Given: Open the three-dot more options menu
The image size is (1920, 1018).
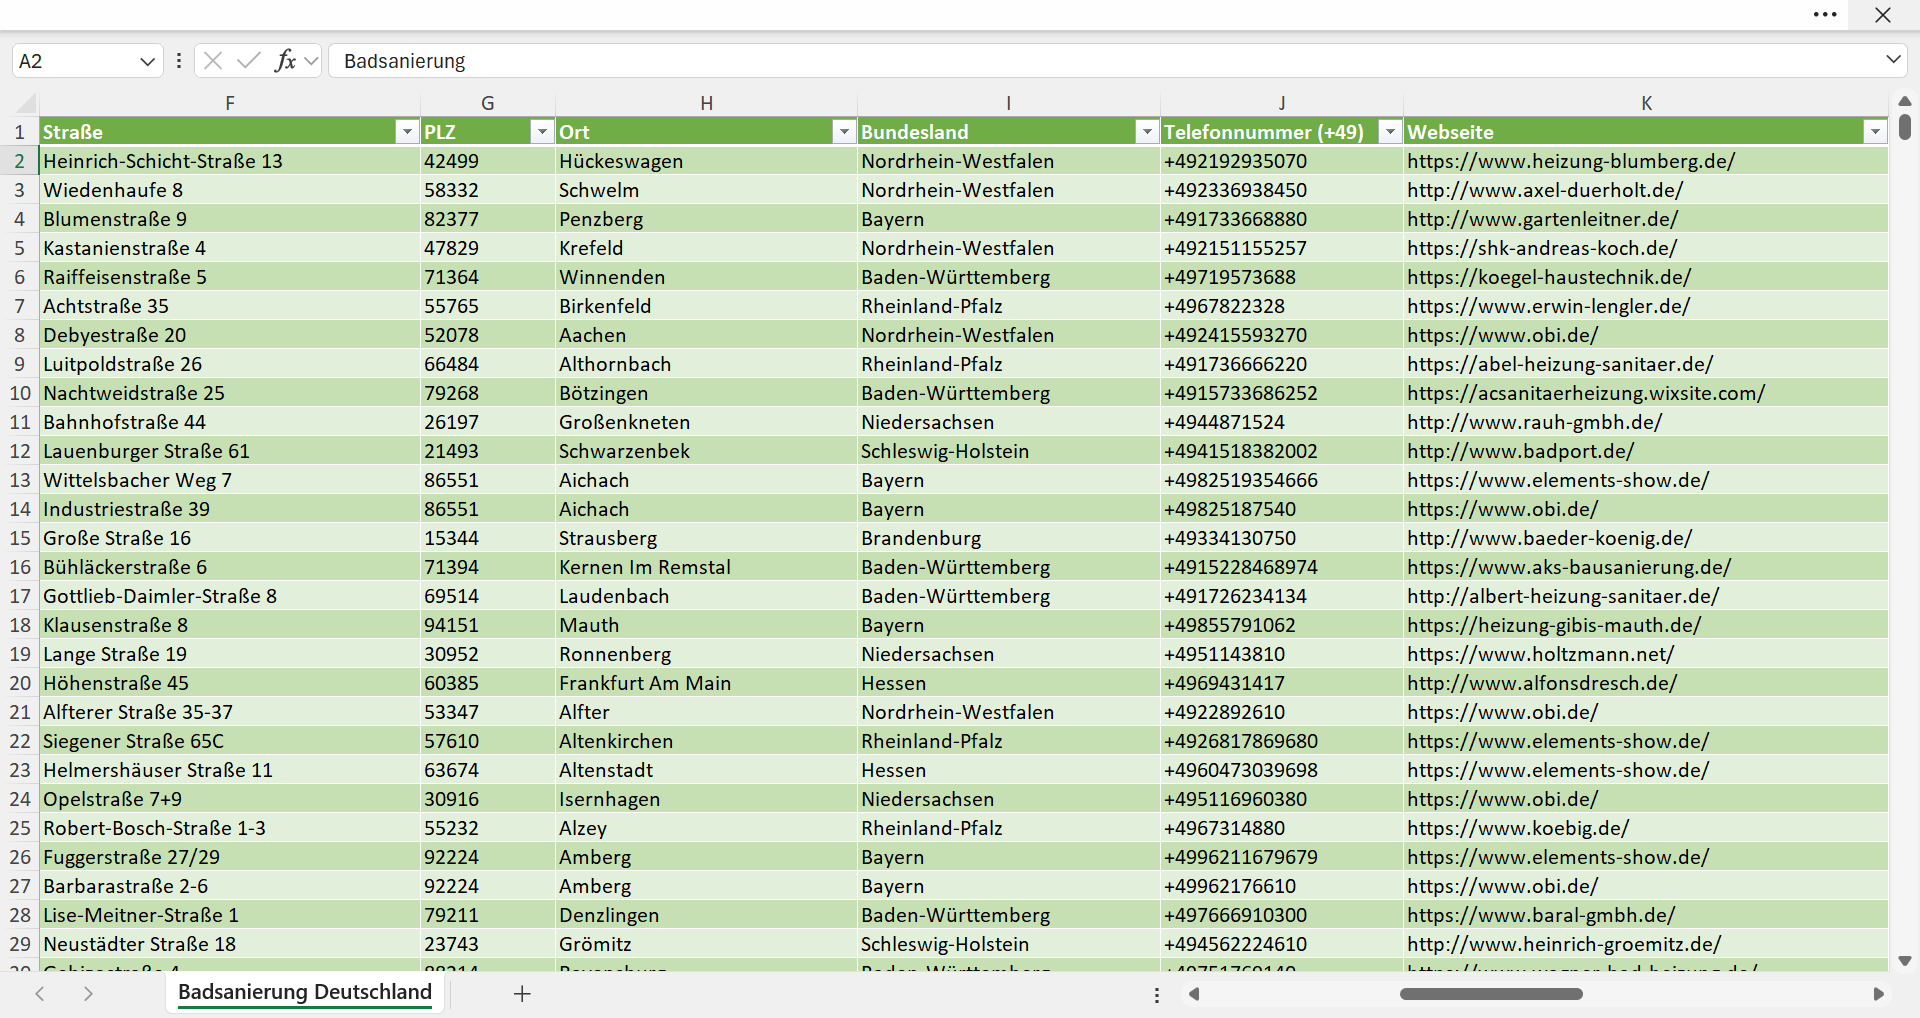Looking at the screenshot, I should click(1825, 15).
